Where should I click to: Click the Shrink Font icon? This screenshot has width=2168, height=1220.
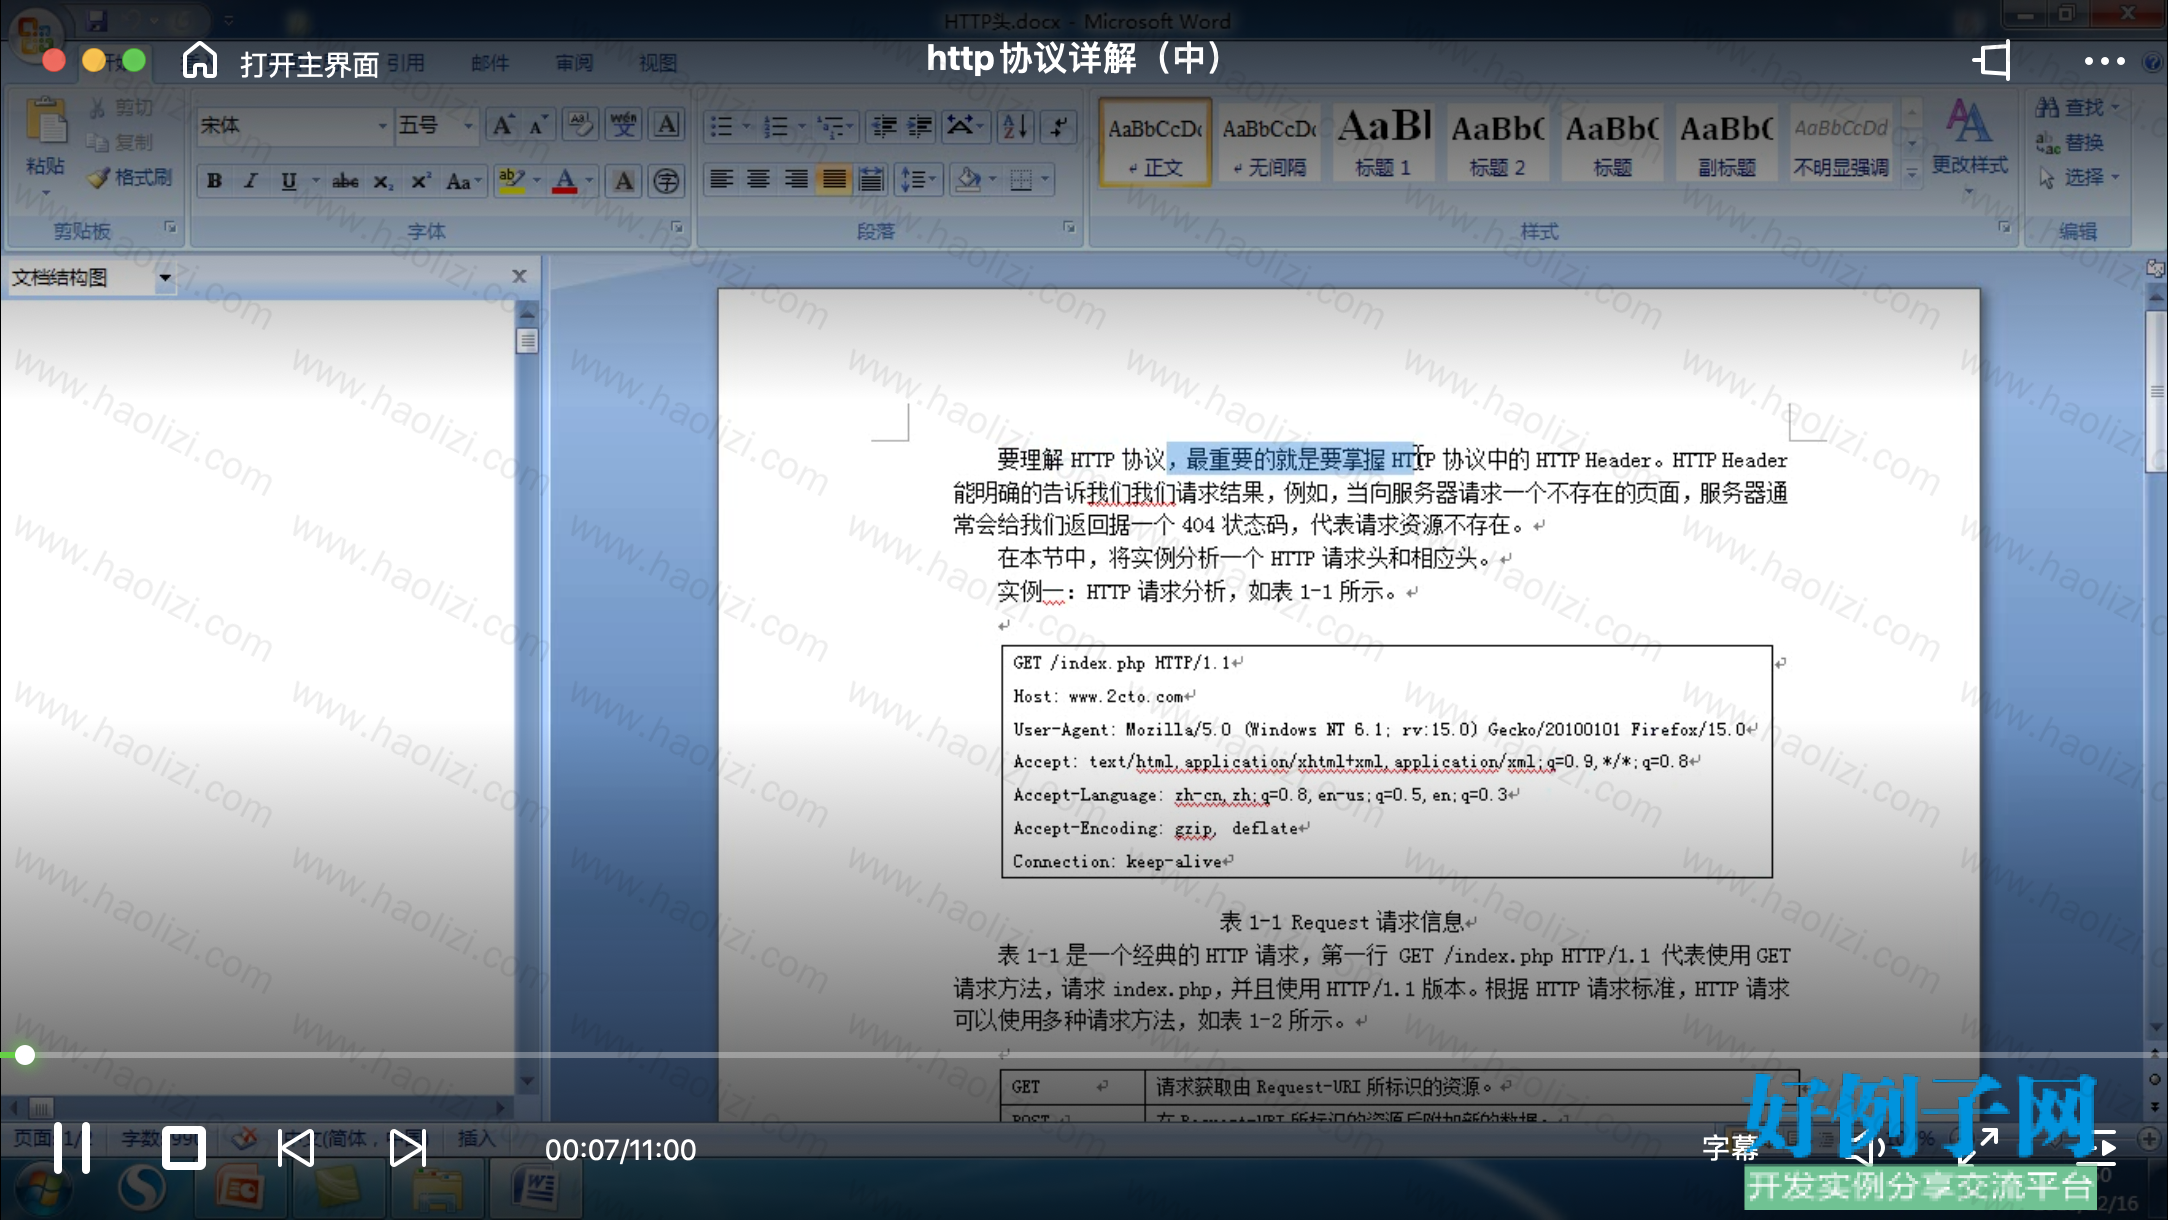tap(538, 126)
